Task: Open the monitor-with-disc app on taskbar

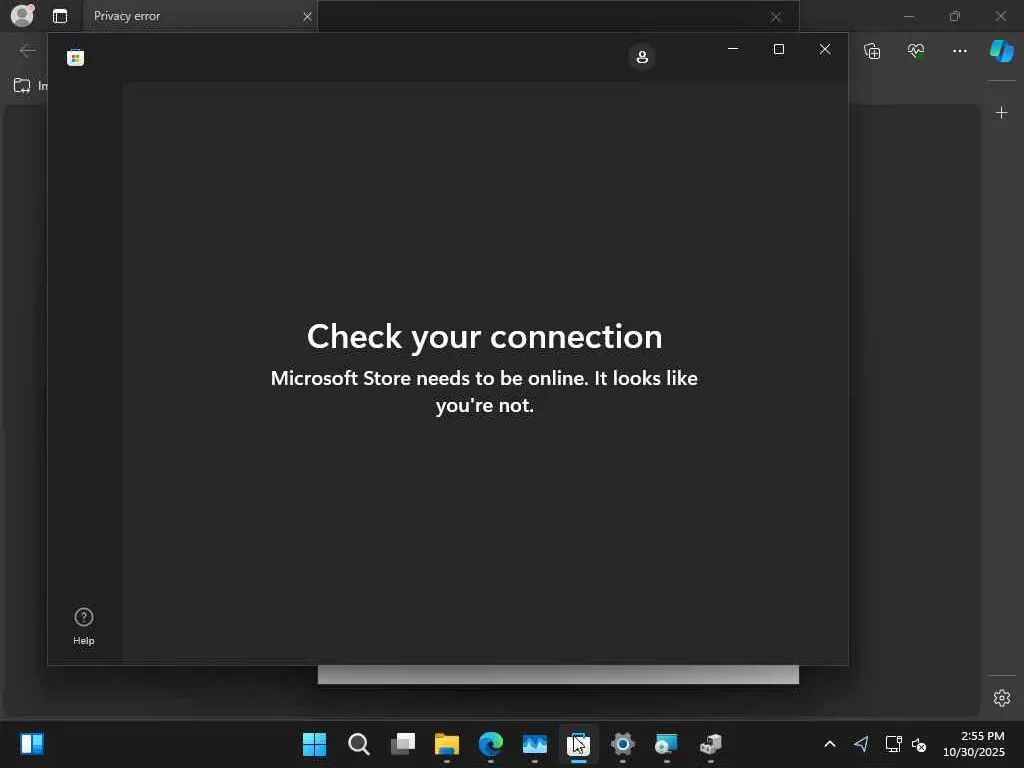Action: point(667,744)
